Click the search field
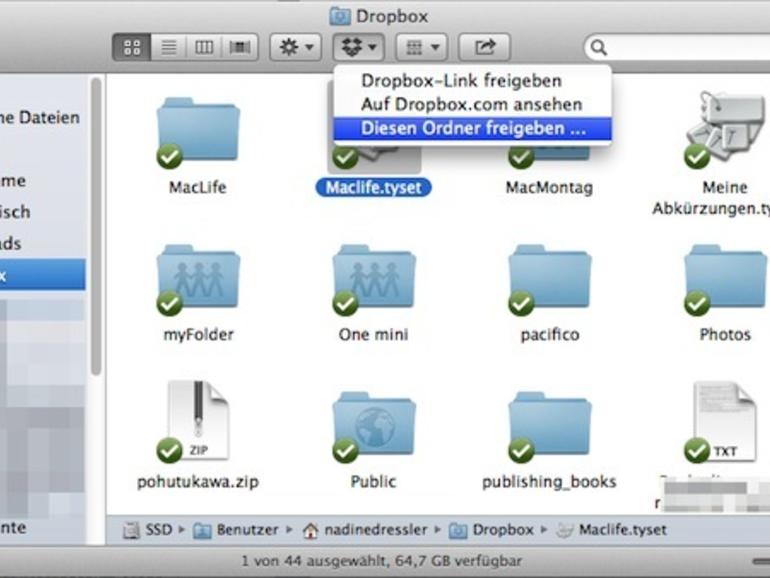This screenshot has width=770, height=578. point(678,48)
